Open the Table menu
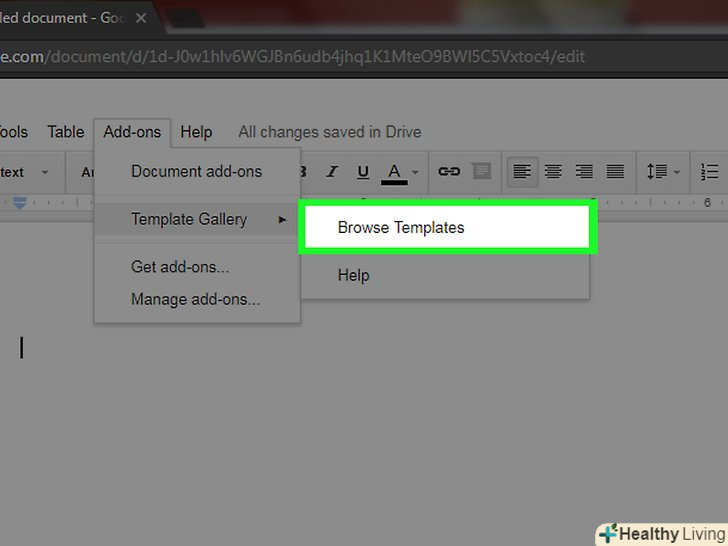The image size is (728, 546). point(66,132)
